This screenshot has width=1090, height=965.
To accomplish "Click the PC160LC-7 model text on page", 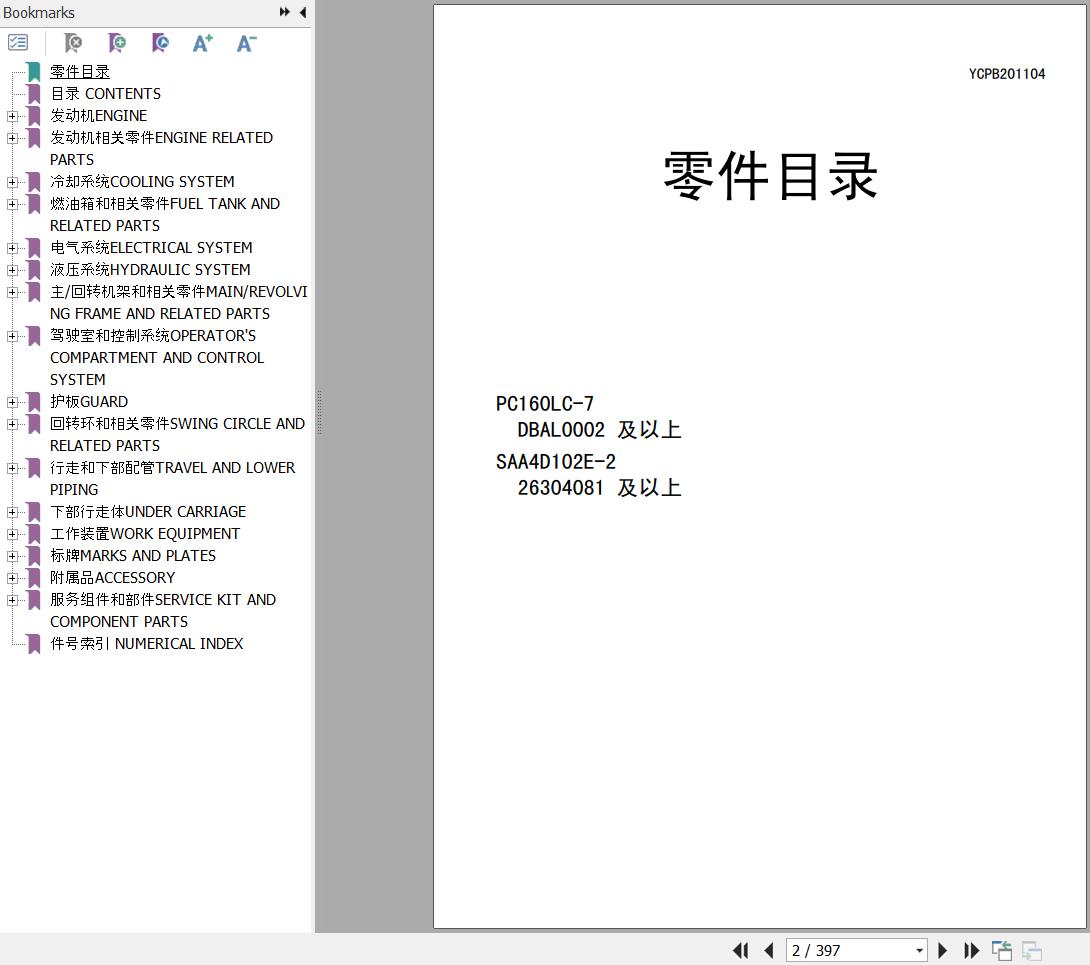I will (544, 403).
